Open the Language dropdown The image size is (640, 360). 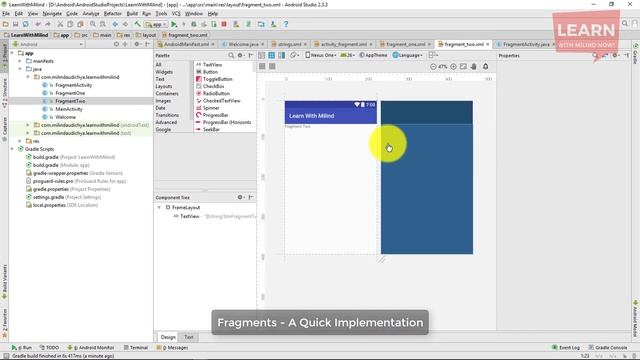pyautogui.click(x=408, y=55)
